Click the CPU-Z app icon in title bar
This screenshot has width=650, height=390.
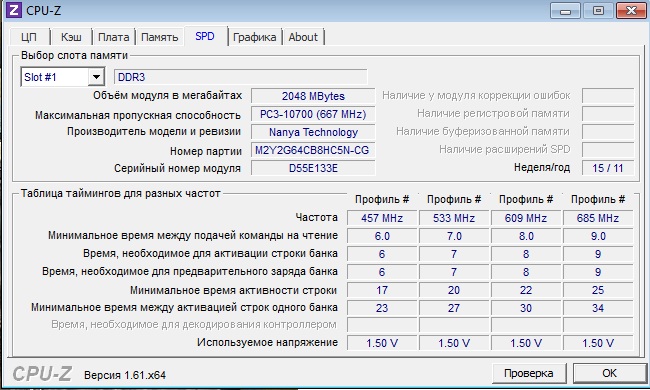(13, 10)
